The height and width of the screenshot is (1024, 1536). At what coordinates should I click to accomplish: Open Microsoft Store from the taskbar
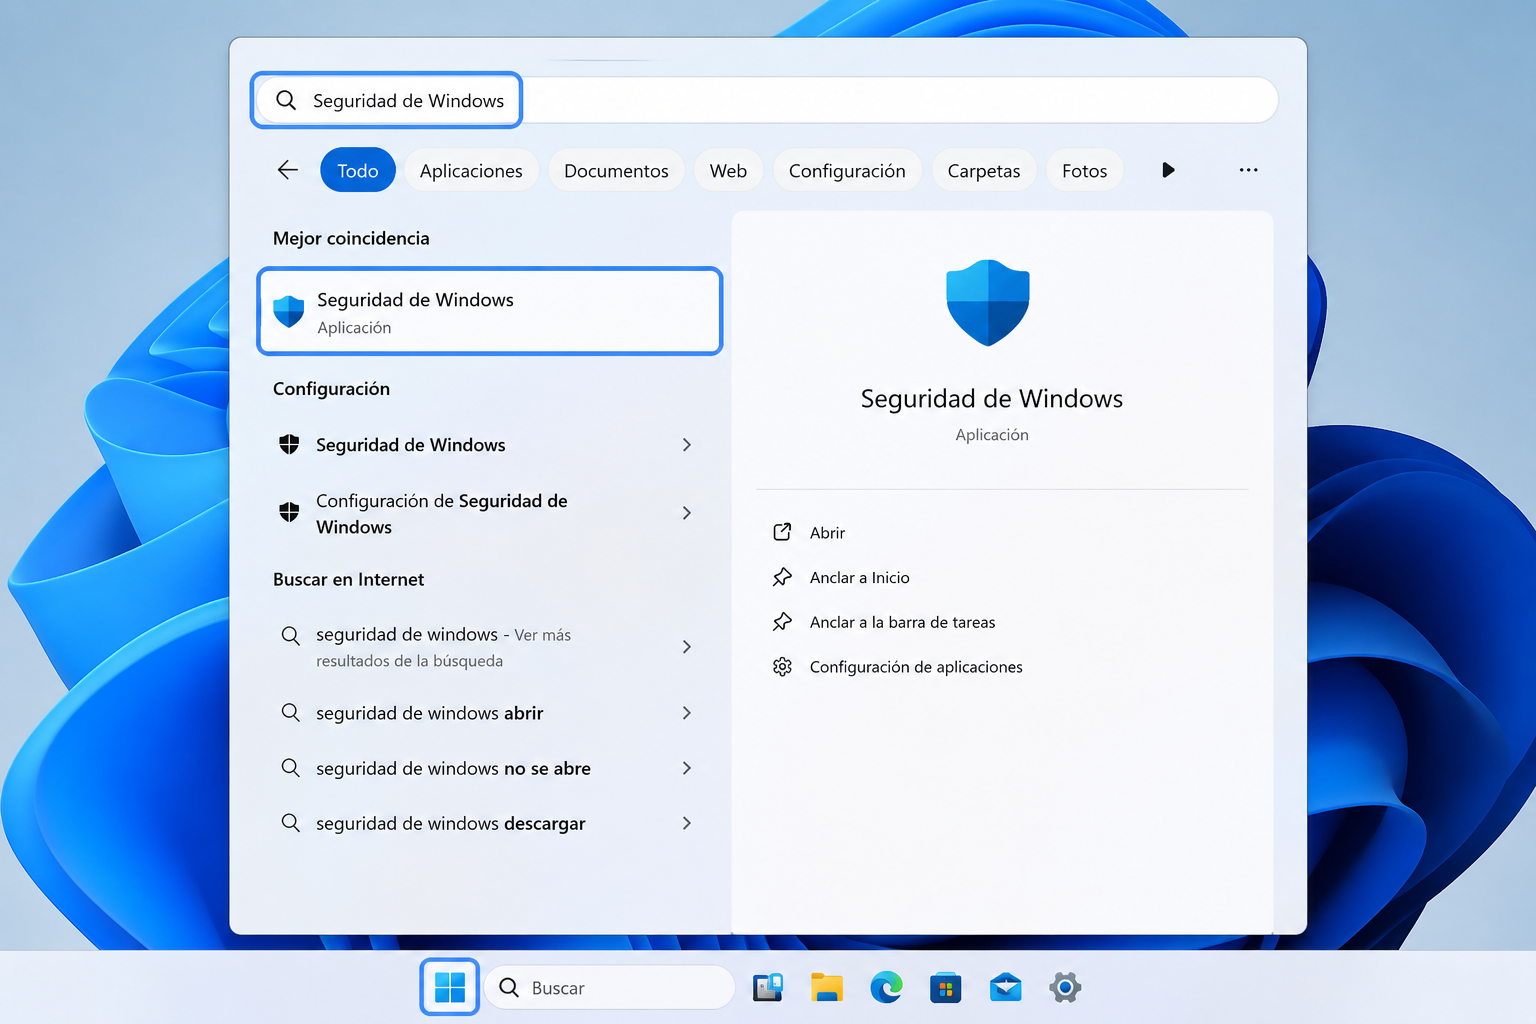pos(946,988)
